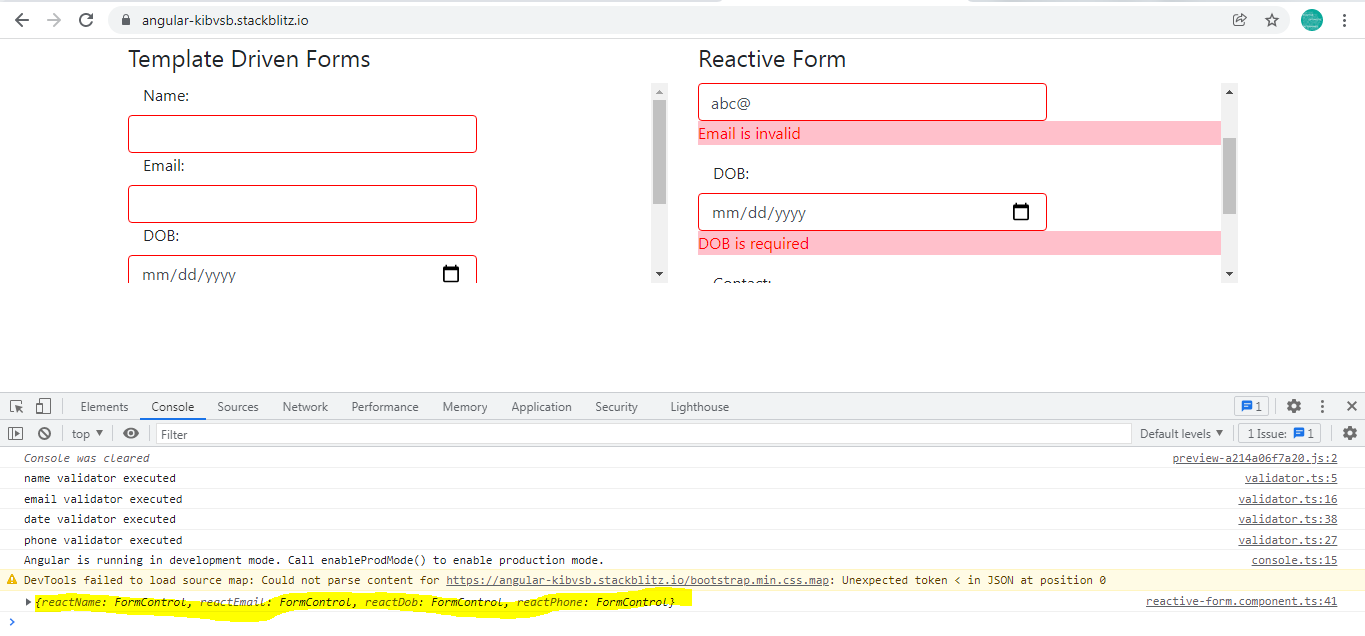The width and height of the screenshot is (1365, 636).
Task: Switch to the Network tab
Action: 304,406
